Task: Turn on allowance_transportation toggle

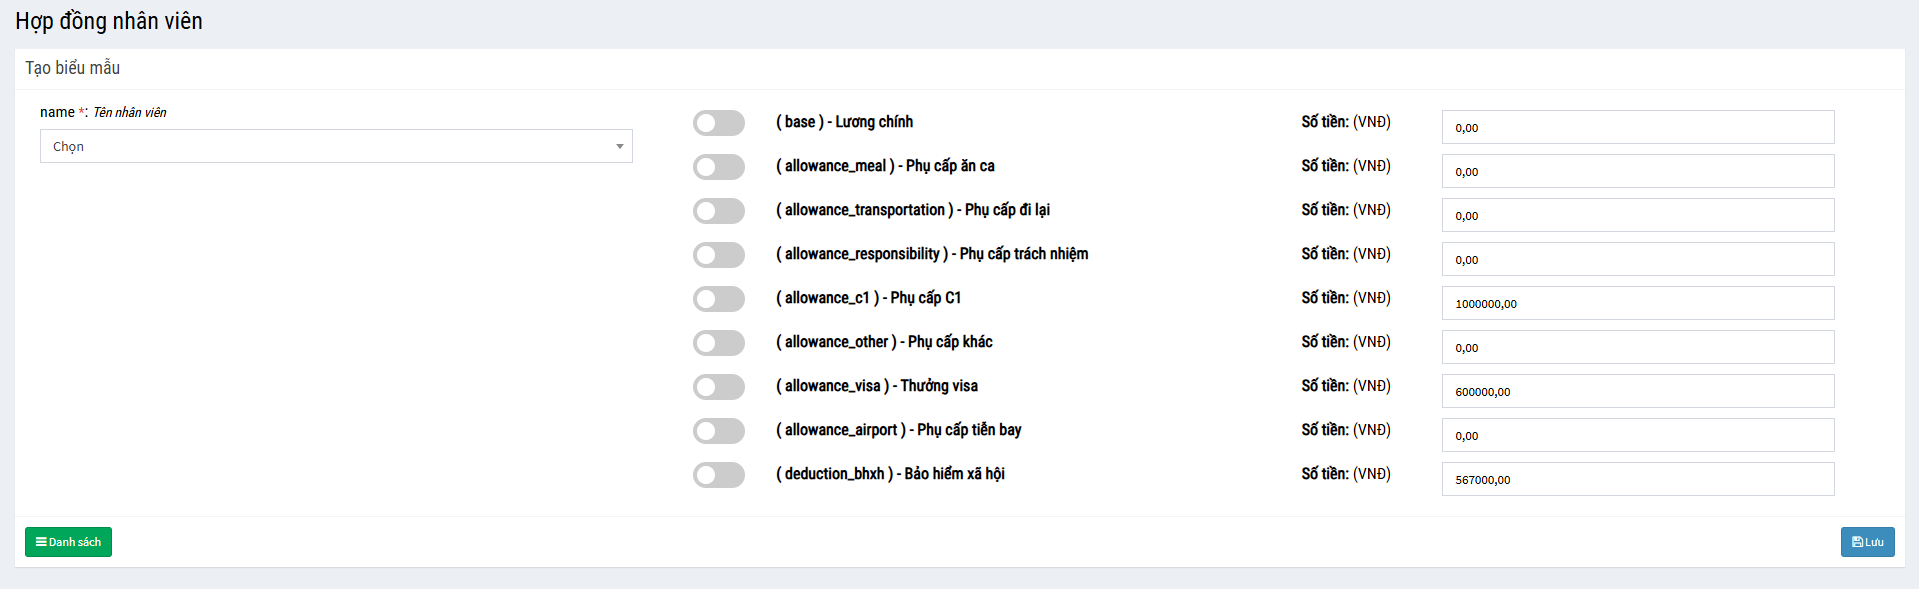Action: click(718, 211)
